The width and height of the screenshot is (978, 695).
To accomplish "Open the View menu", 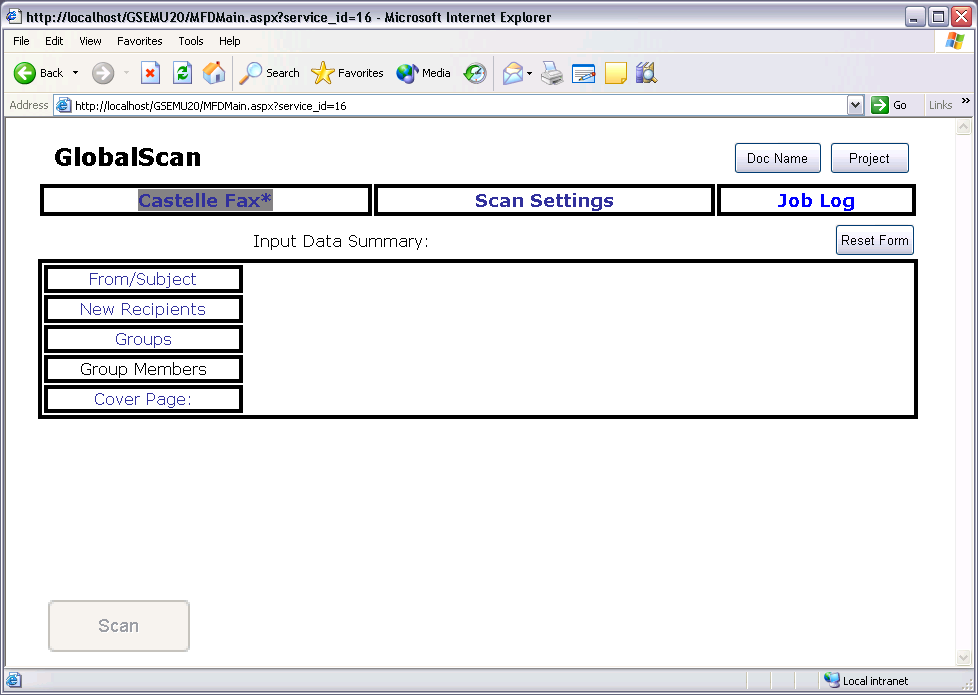I will (x=90, y=41).
